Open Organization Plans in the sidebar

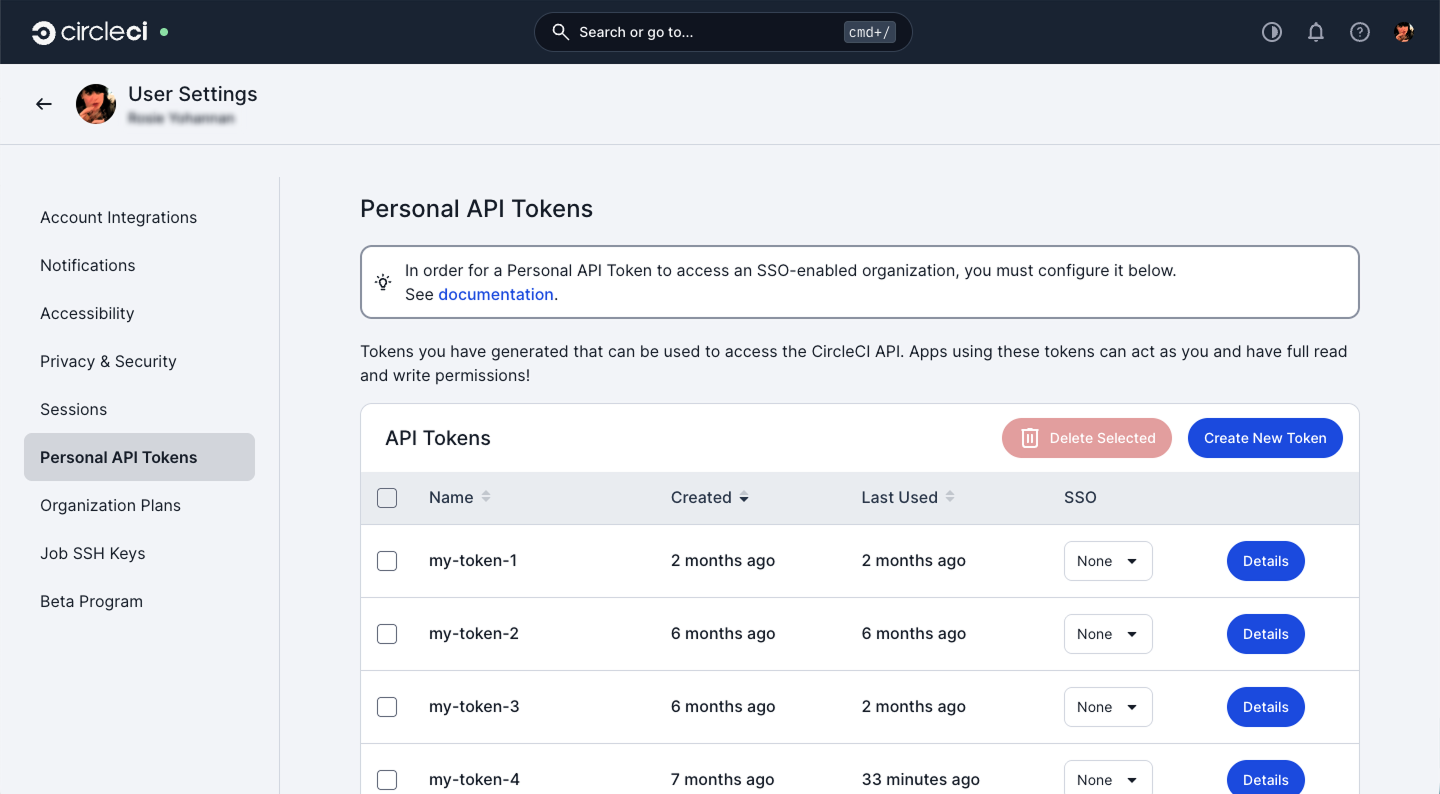coord(110,505)
